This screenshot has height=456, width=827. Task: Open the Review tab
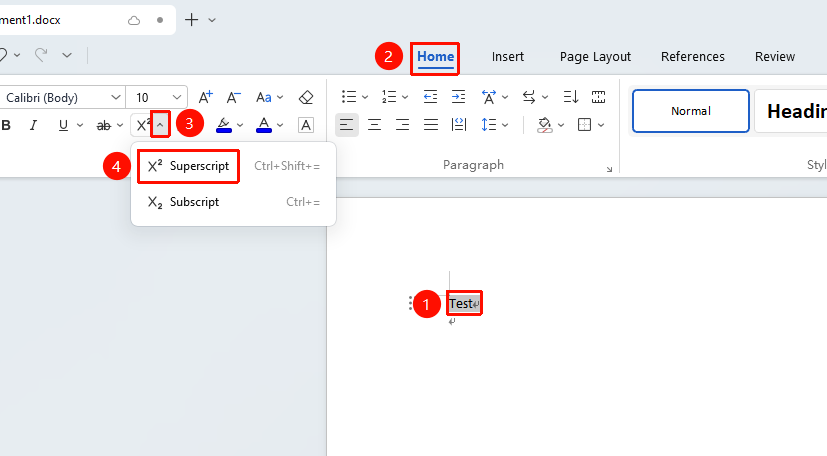click(x=774, y=57)
